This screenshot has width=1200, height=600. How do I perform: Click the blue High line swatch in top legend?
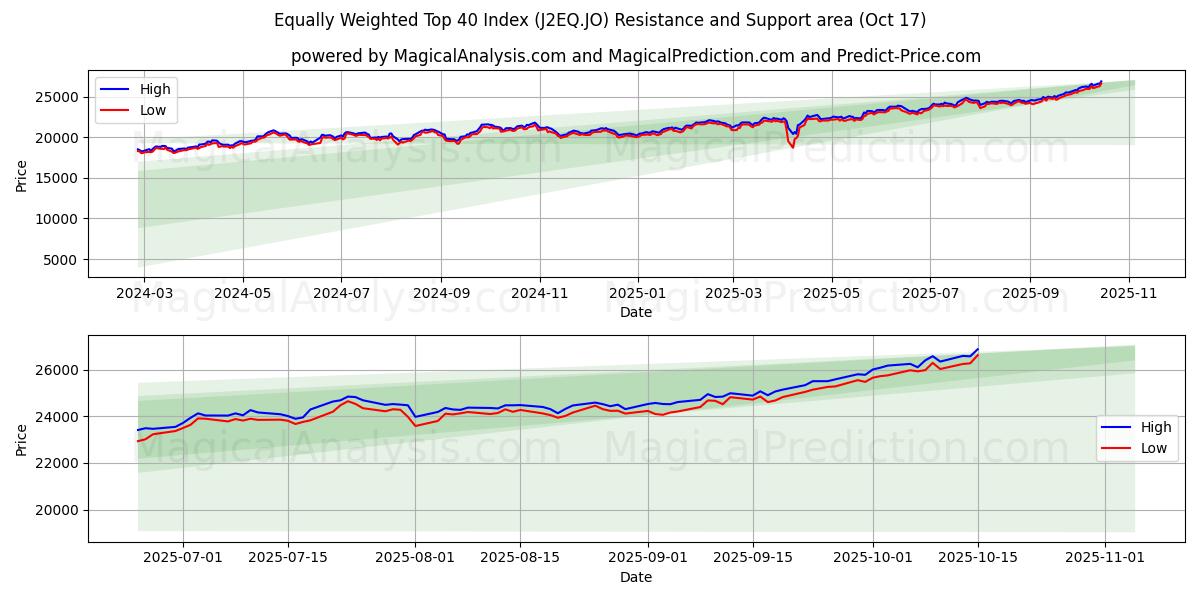pos(116,89)
